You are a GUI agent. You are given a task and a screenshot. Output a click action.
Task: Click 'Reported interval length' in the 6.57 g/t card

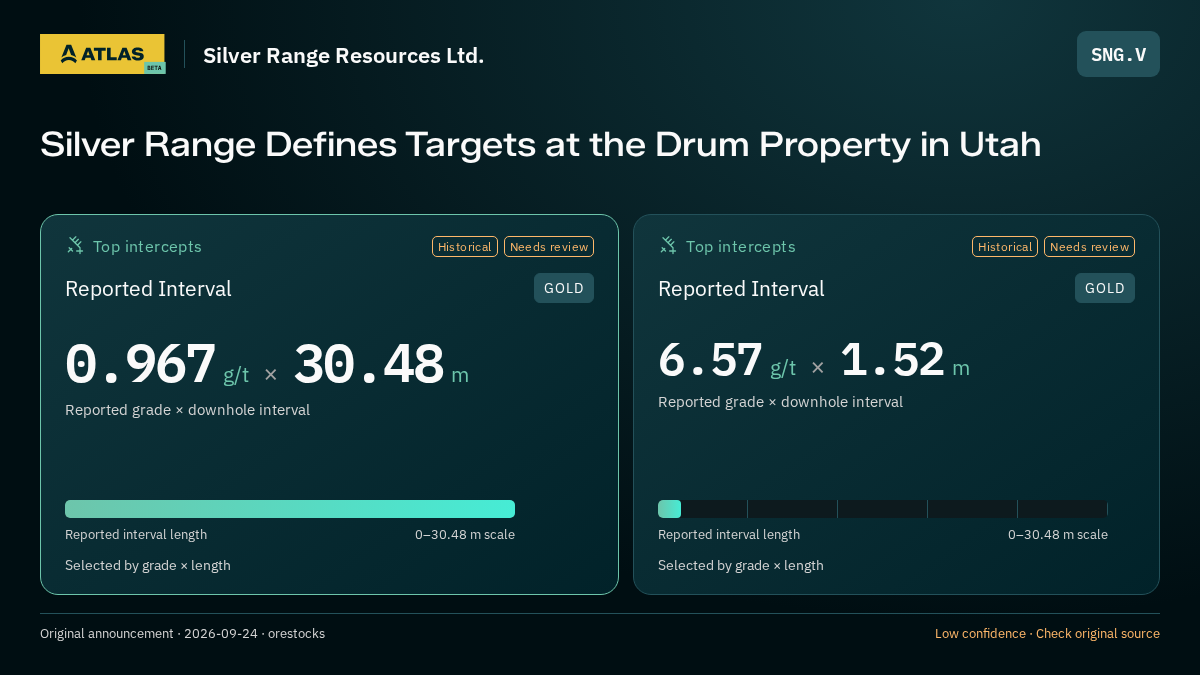[x=729, y=535]
